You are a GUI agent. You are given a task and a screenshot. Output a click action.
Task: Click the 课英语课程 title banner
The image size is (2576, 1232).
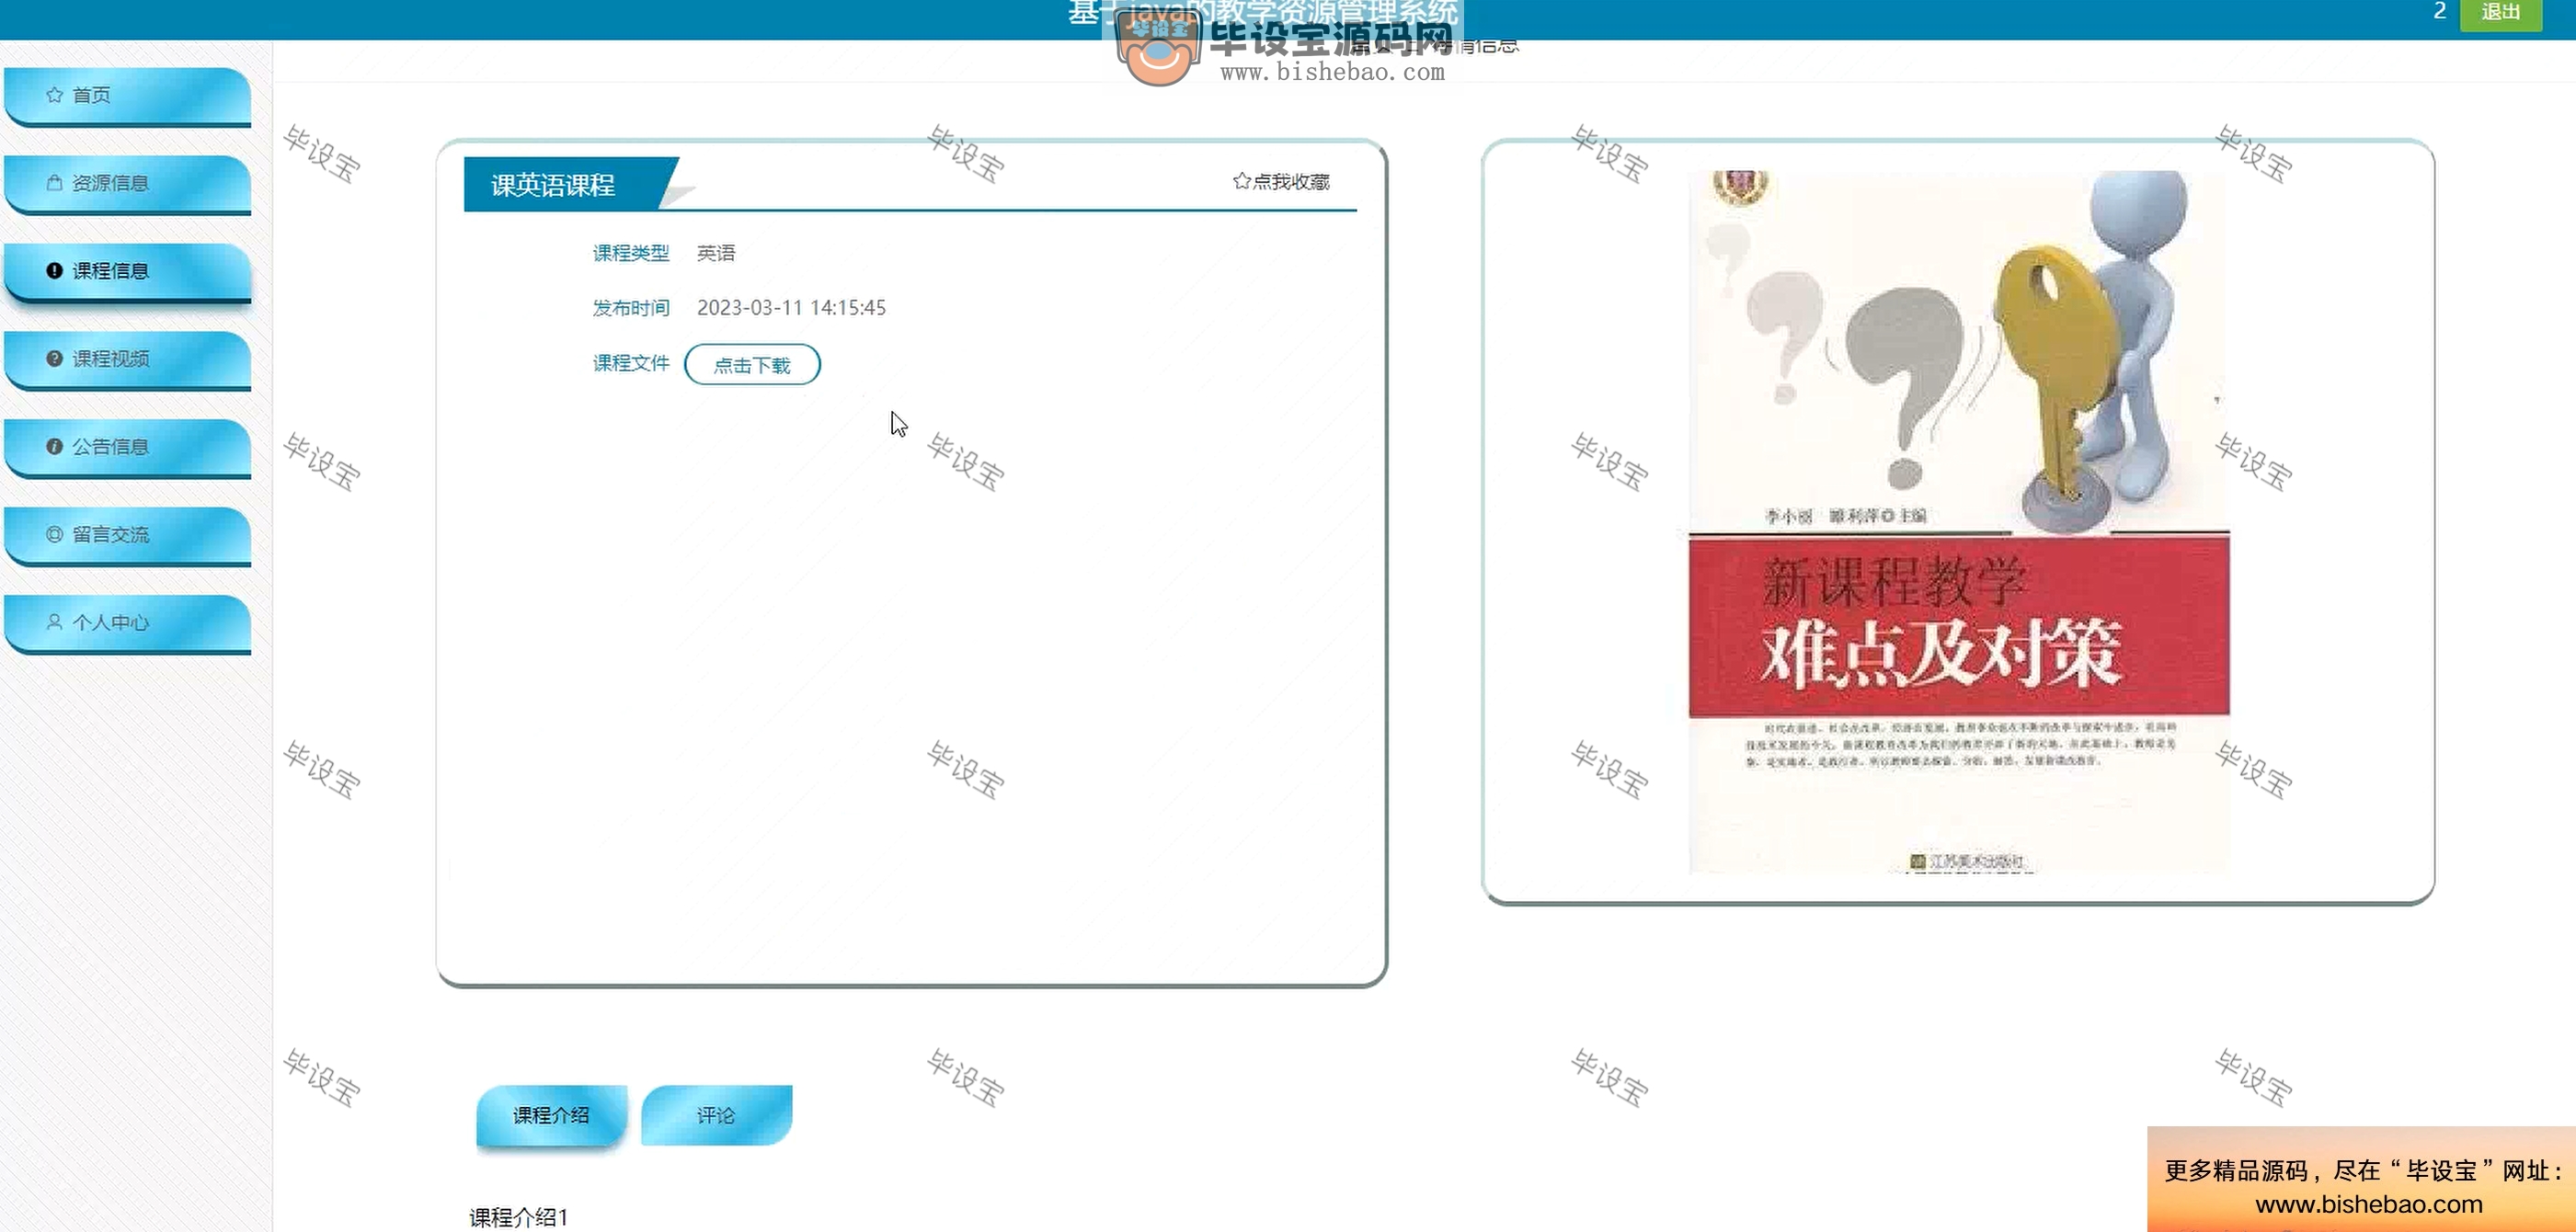[570, 184]
